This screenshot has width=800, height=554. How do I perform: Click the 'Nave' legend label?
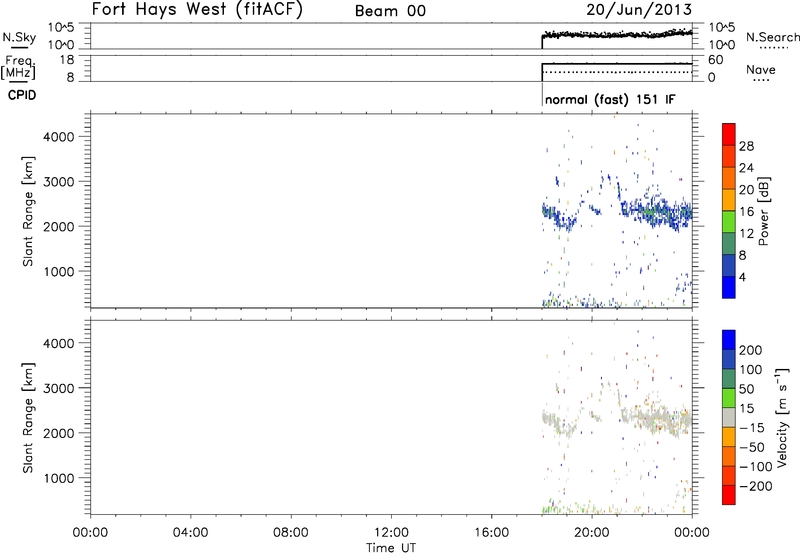pos(761,69)
